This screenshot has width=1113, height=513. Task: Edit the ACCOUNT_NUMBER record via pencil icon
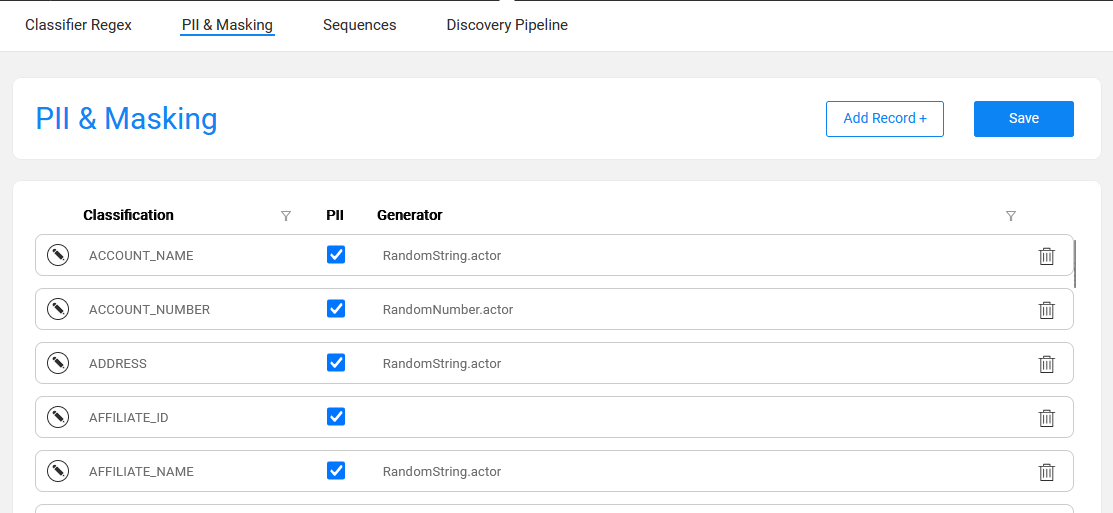click(58, 309)
